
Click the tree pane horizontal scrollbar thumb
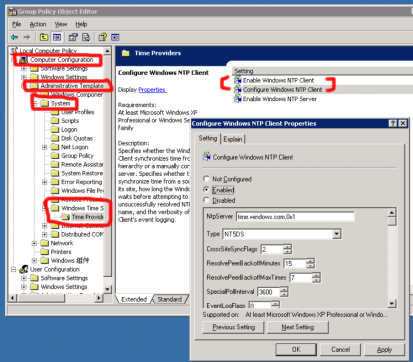click(x=40, y=298)
